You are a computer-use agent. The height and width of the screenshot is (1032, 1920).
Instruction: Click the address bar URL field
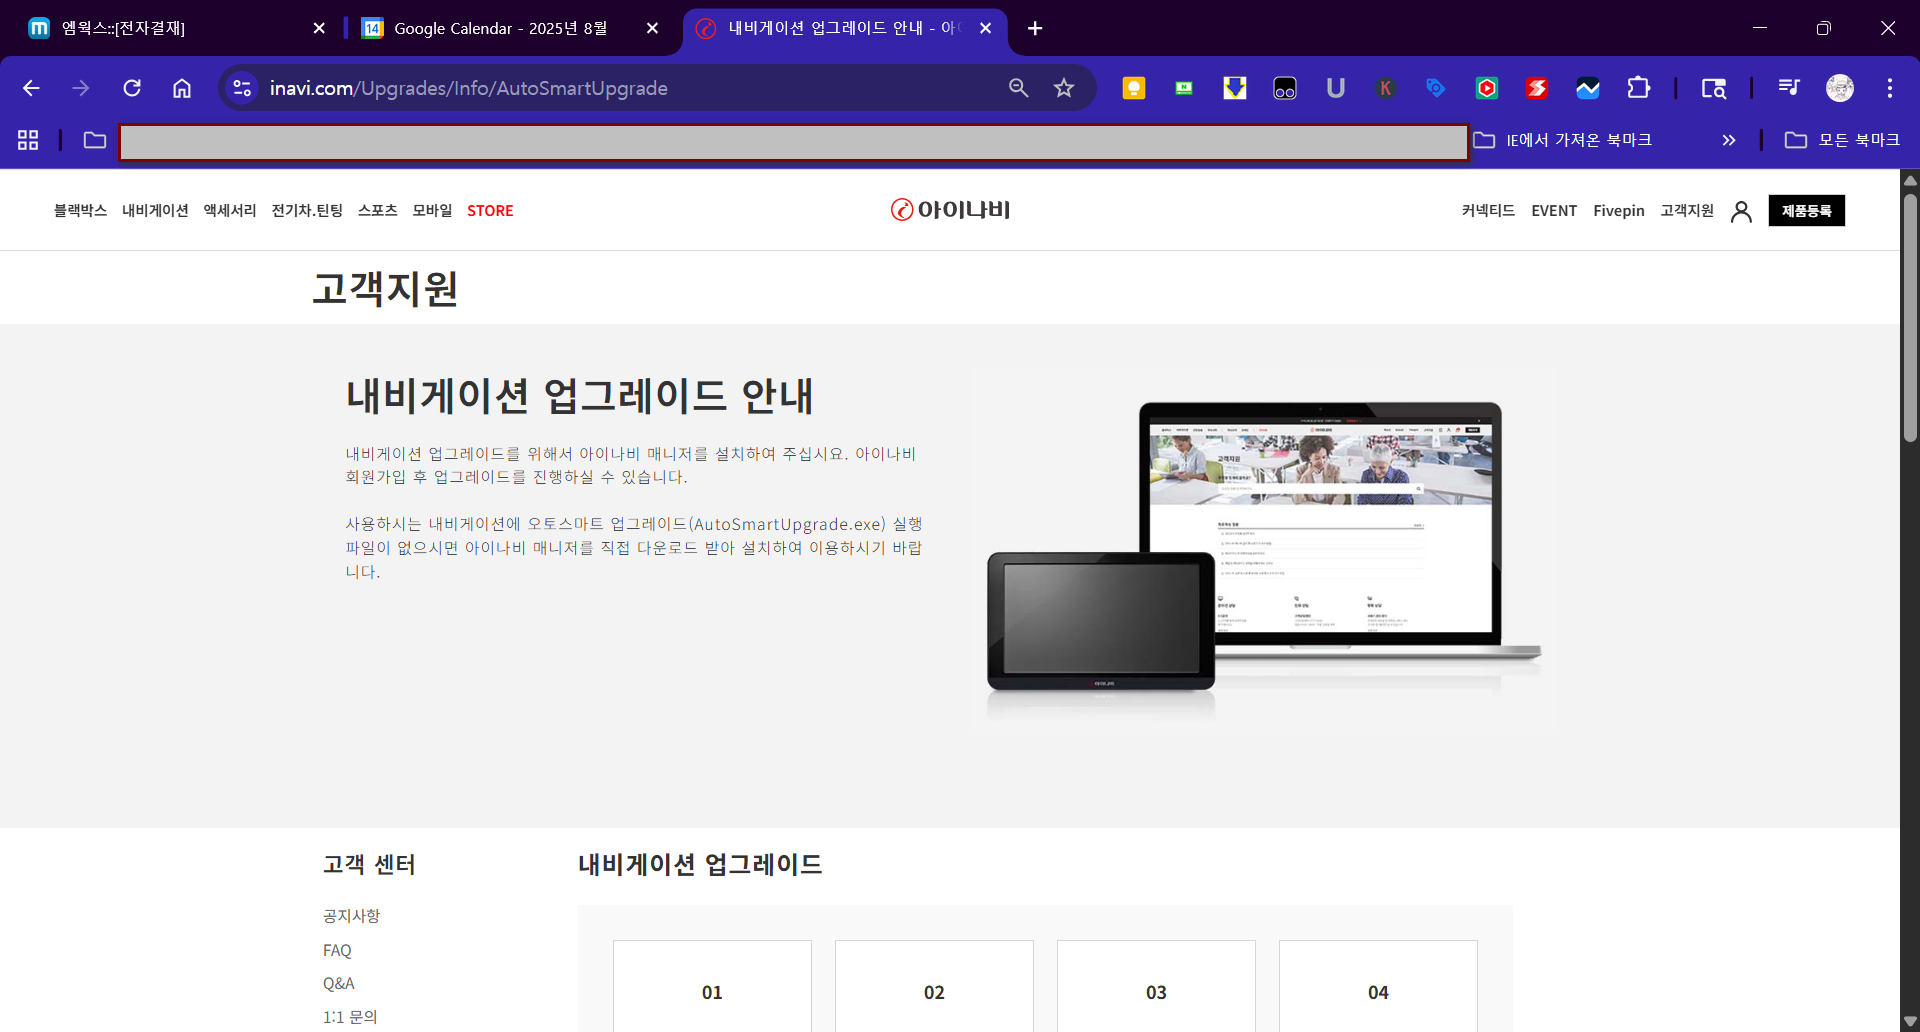[x=630, y=88]
